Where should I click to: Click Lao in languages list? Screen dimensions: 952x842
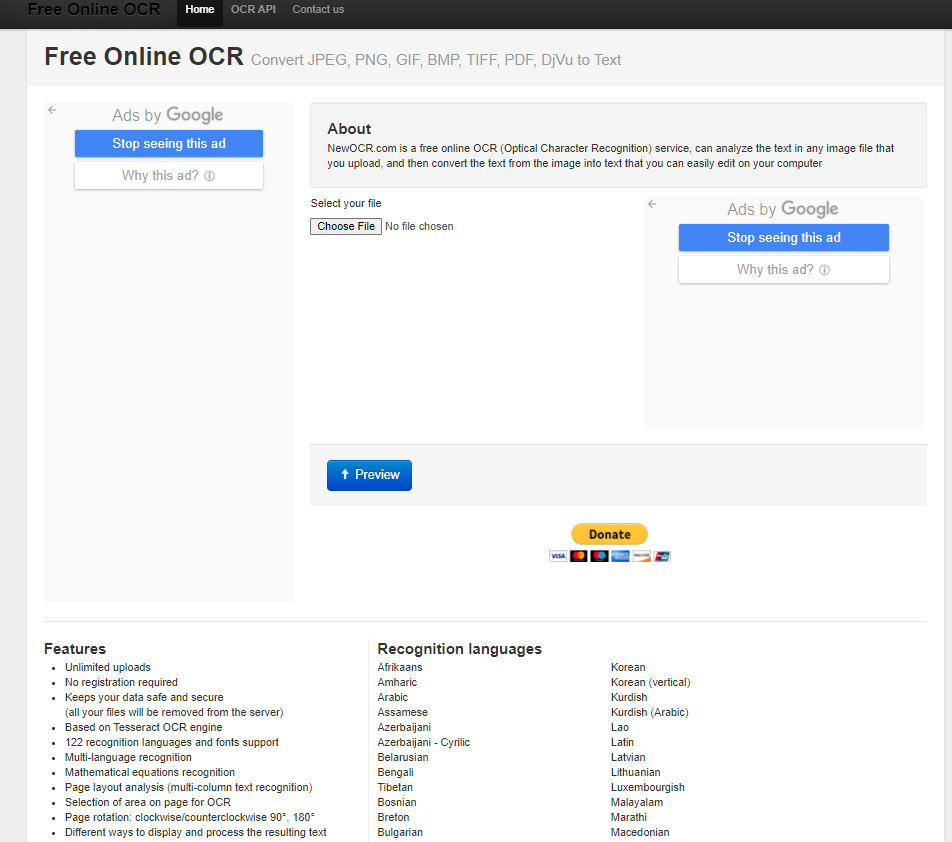[620, 727]
